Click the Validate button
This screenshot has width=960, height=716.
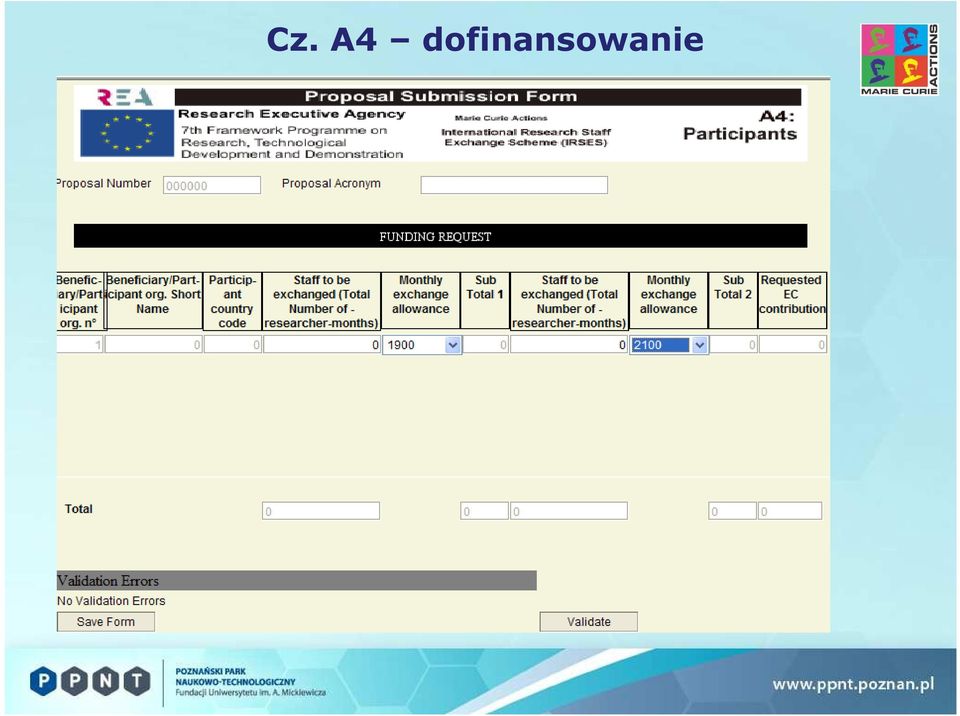(588, 621)
